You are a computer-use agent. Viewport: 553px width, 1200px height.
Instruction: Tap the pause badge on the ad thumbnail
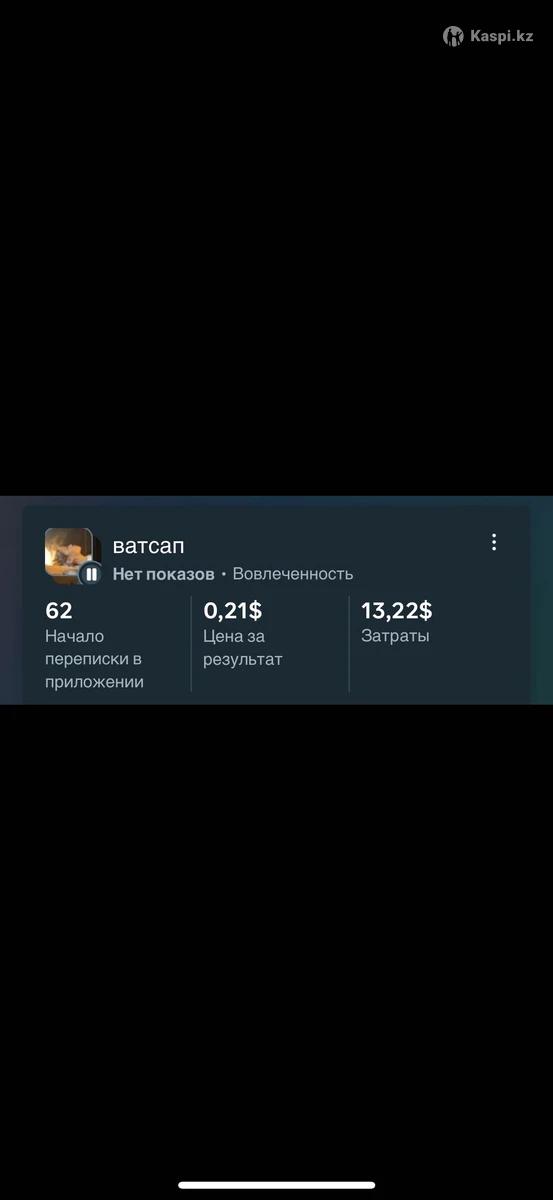(x=91, y=574)
